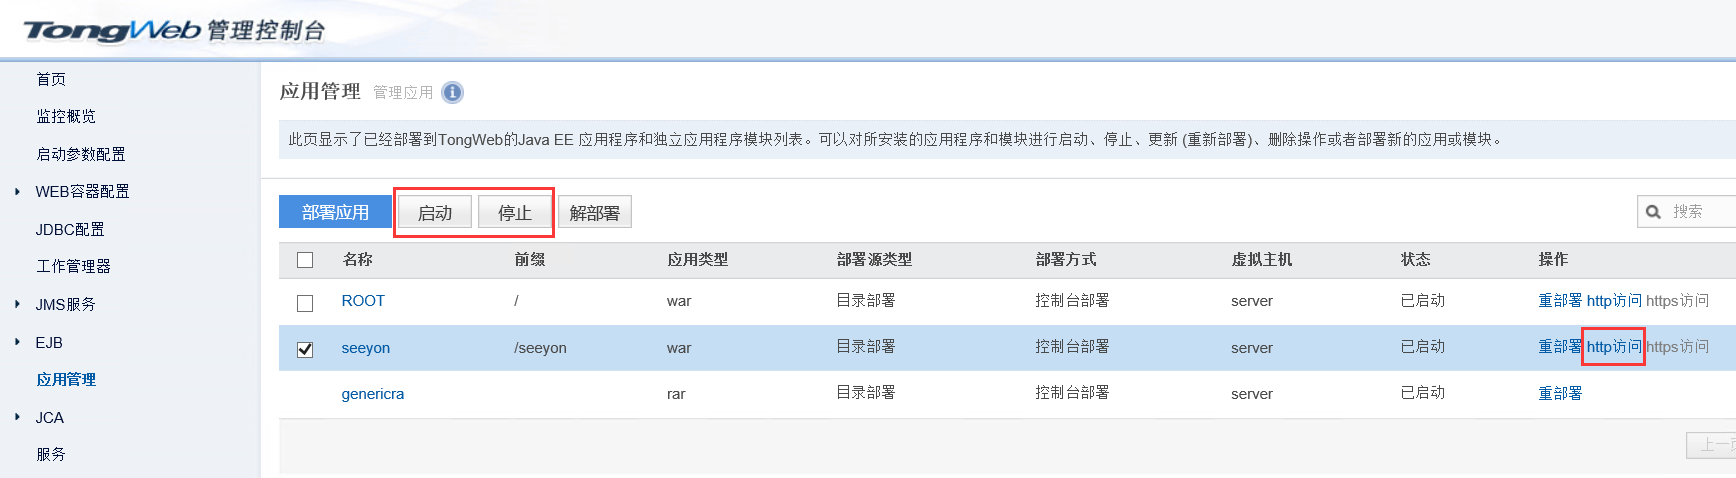1736x478 pixels.
Task: Open 首页 in the sidebar
Action: pyautogui.click(x=51, y=79)
